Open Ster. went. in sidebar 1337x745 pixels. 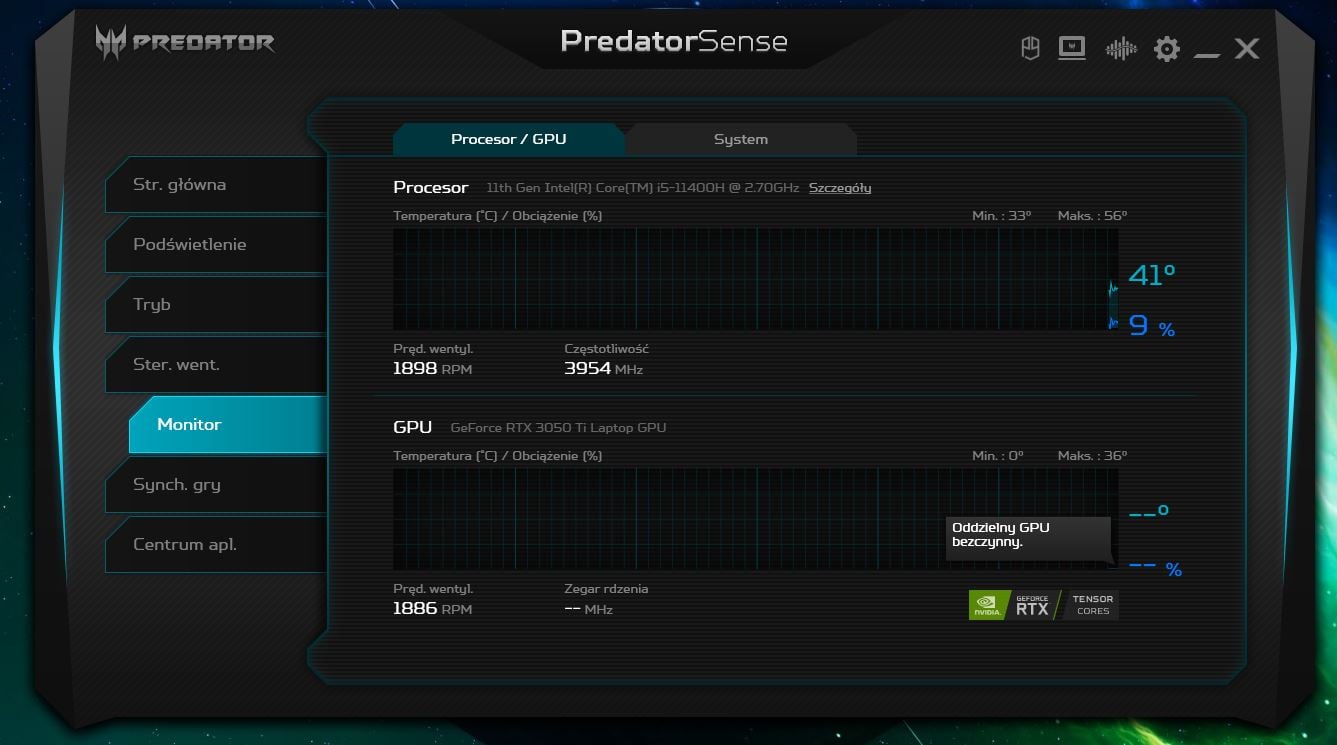[x=216, y=364]
